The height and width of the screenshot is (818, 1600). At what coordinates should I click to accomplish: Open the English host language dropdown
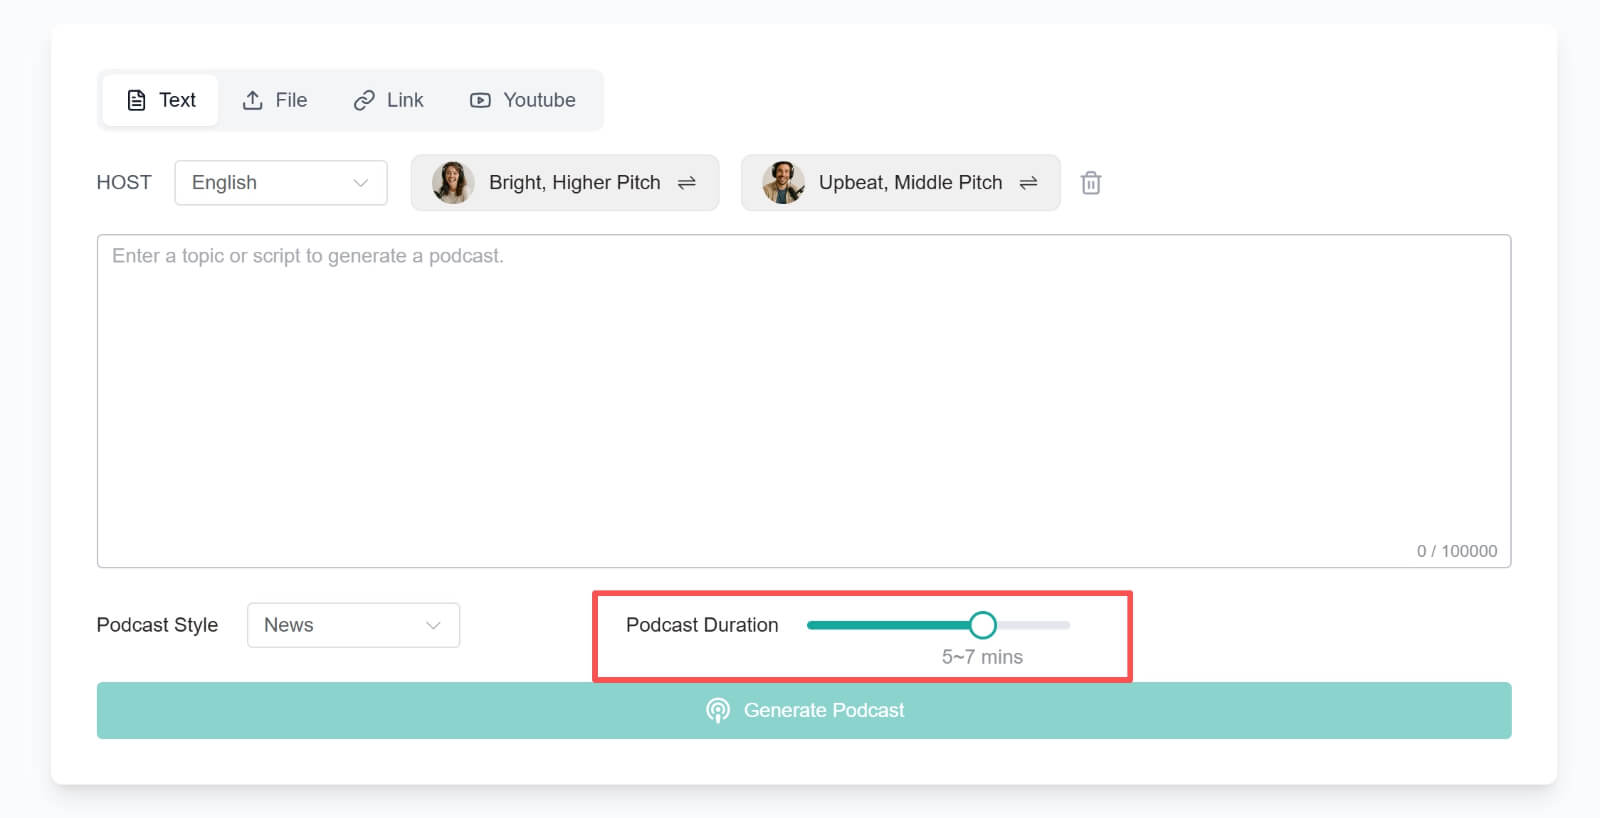280,183
